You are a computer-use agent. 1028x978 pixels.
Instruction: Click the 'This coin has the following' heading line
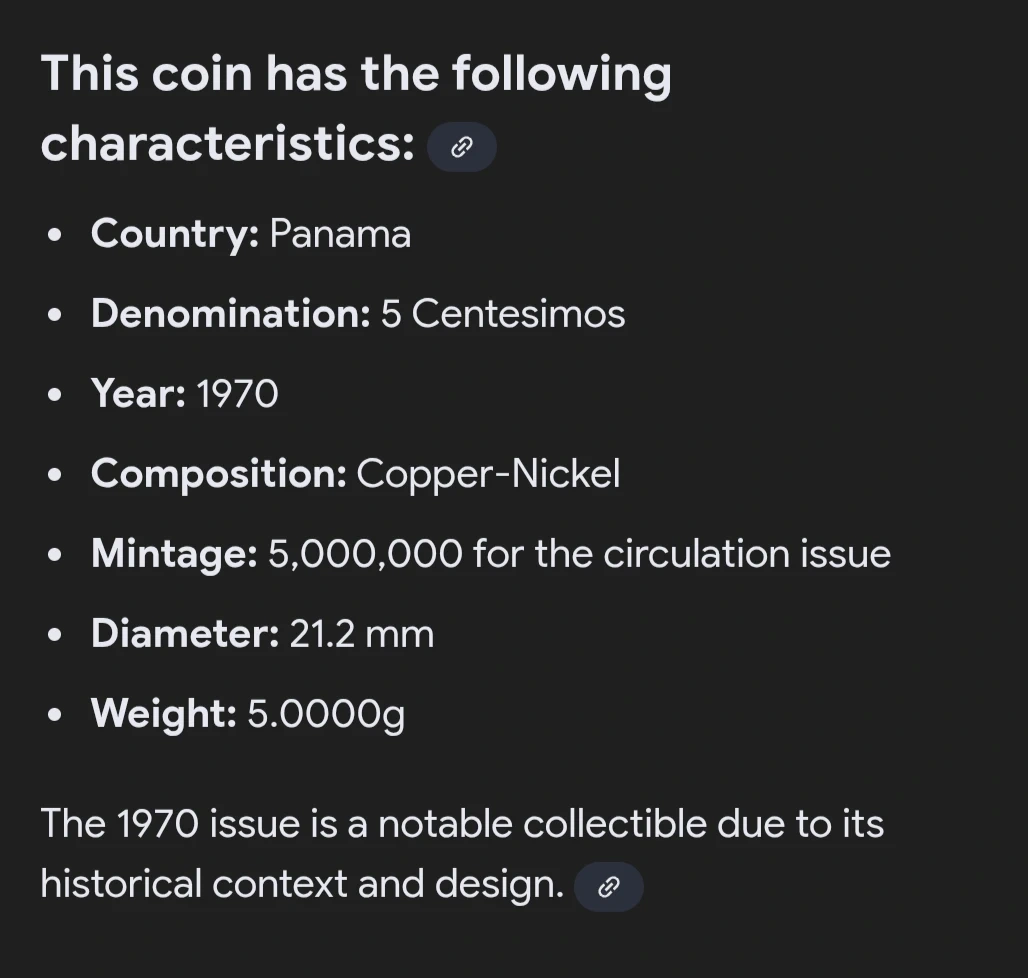point(355,75)
